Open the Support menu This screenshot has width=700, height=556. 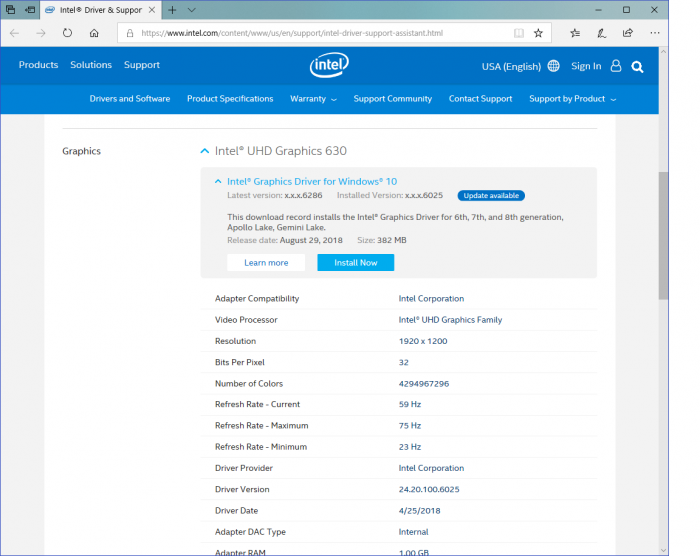pos(142,65)
